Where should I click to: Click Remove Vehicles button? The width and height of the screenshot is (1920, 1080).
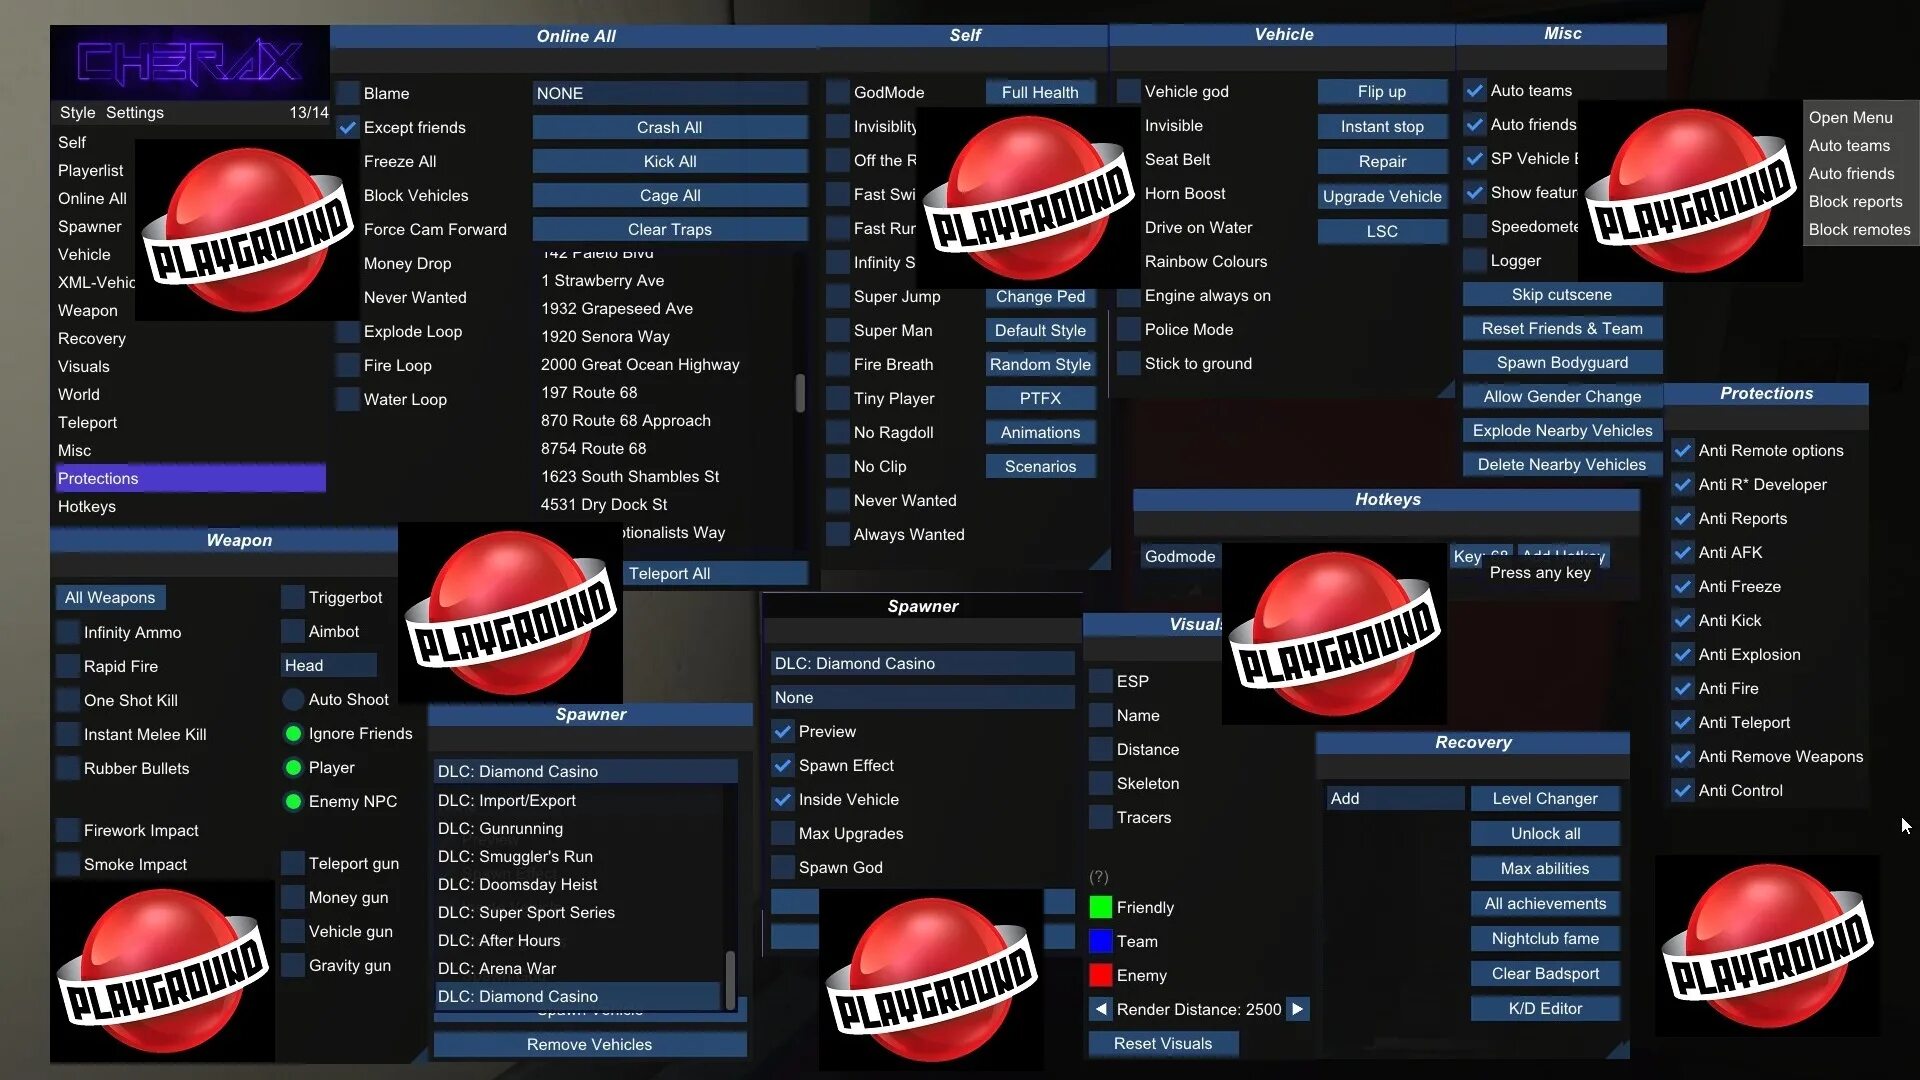coord(590,1044)
